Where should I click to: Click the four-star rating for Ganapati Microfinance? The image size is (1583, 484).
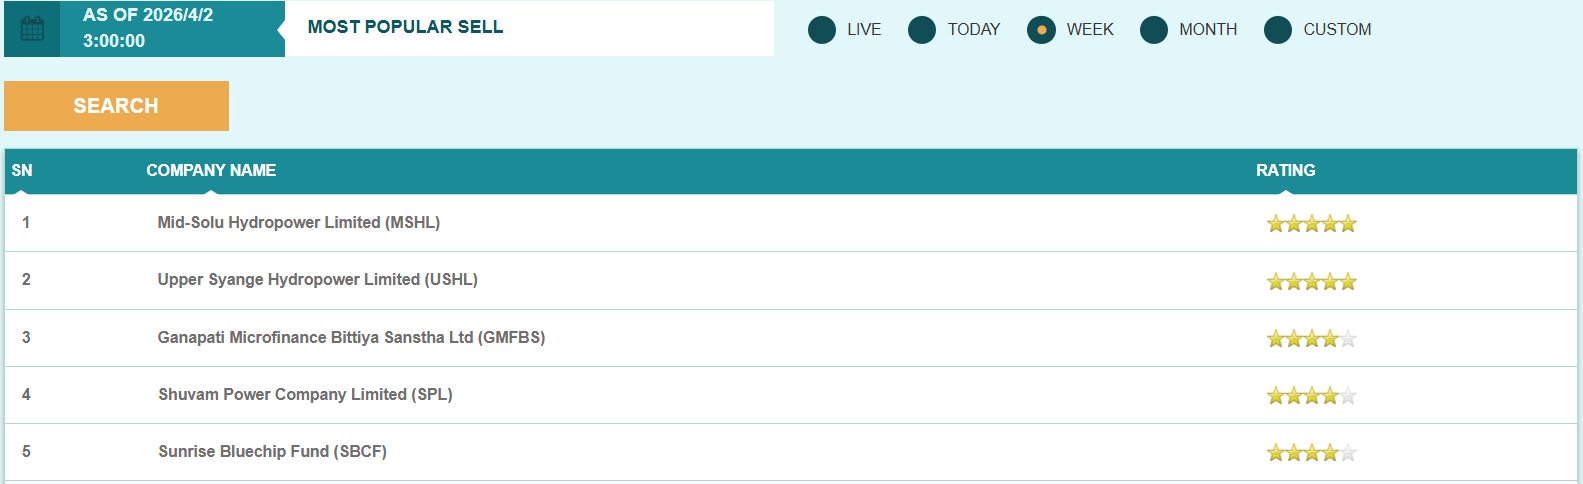[x=1311, y=339]
